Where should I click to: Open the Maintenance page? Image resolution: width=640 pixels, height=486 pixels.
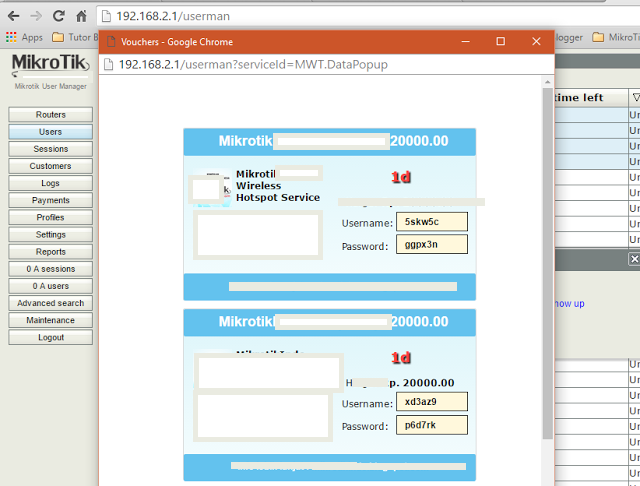50,320
